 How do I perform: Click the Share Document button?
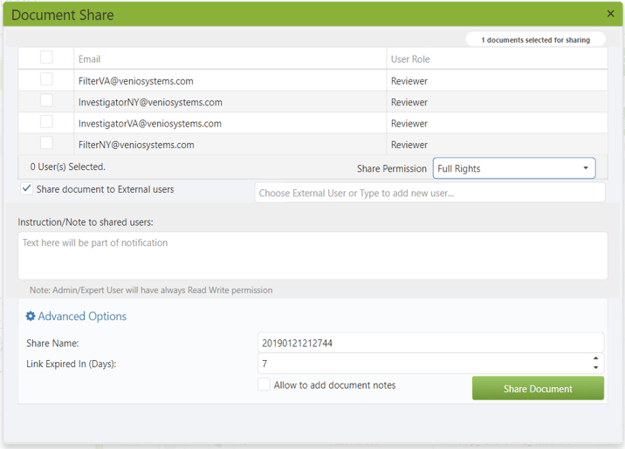[x=538, y=388]
